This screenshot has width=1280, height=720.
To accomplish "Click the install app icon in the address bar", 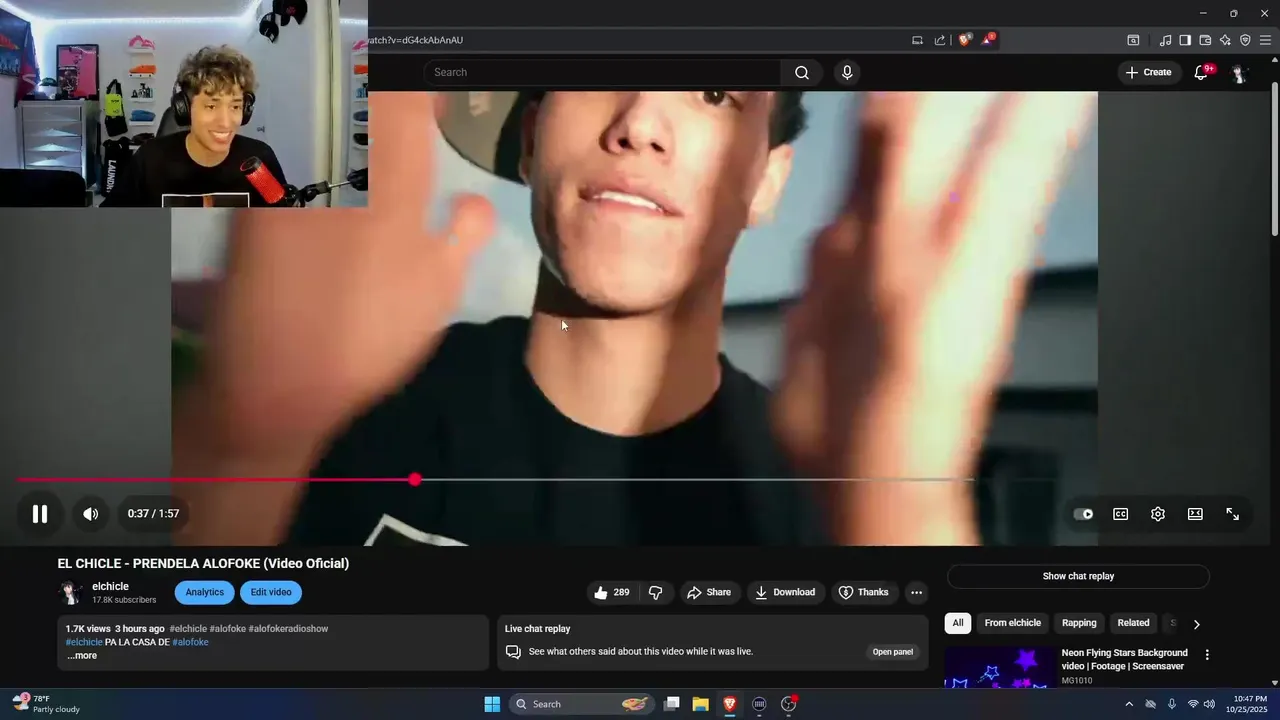I will [x=917, y=40].
